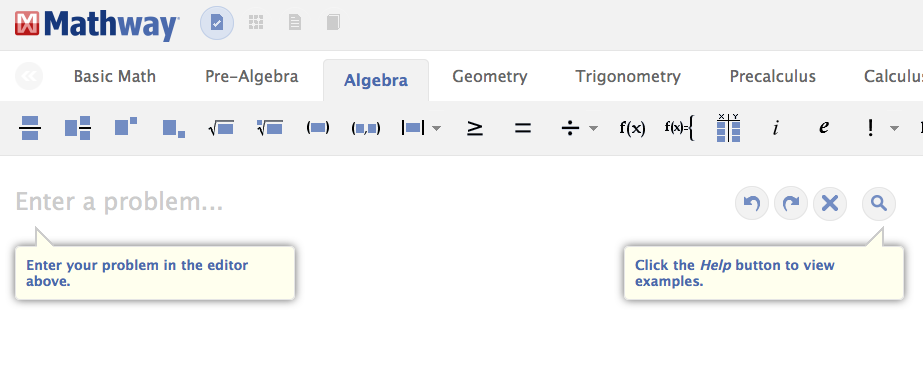Insert the ordered pair template
The width and height of the screenshot is (923, 369).
(366, 128)
